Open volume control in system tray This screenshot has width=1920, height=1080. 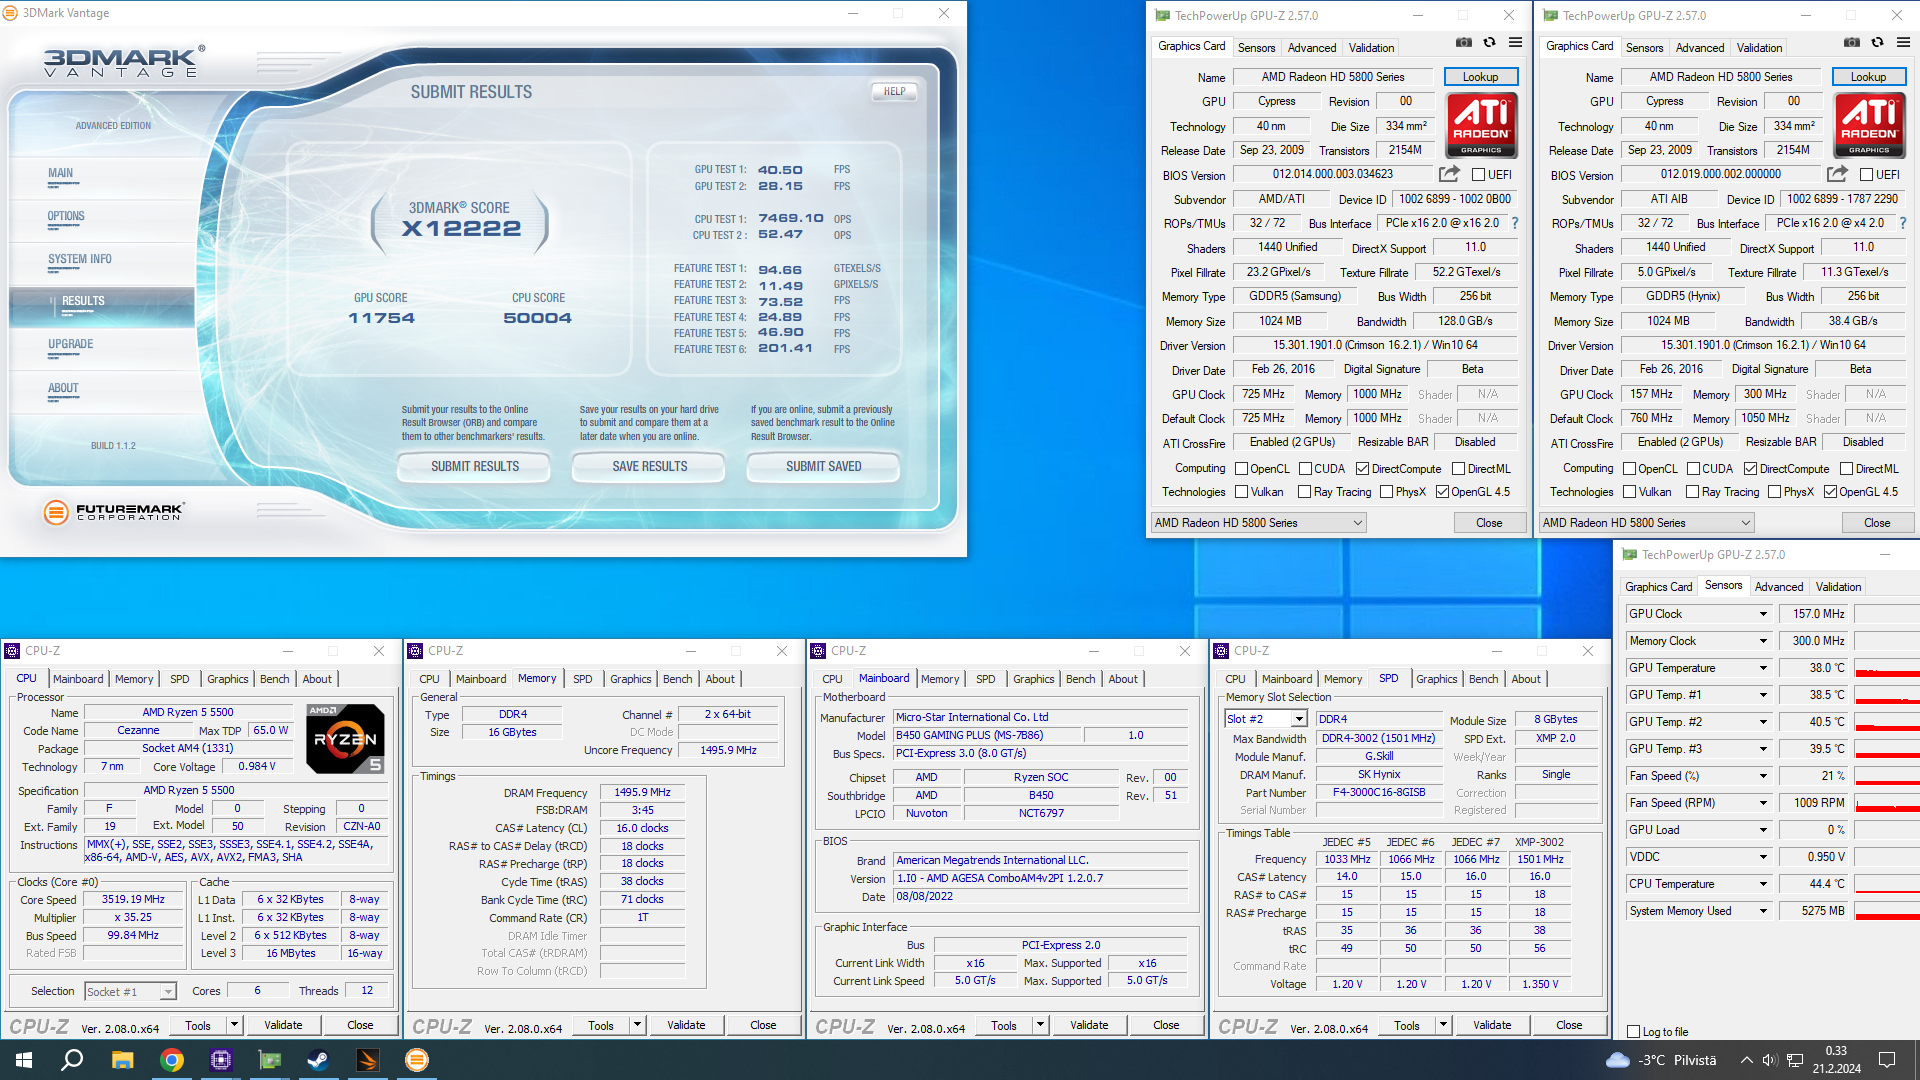tap(1770, 1060)
